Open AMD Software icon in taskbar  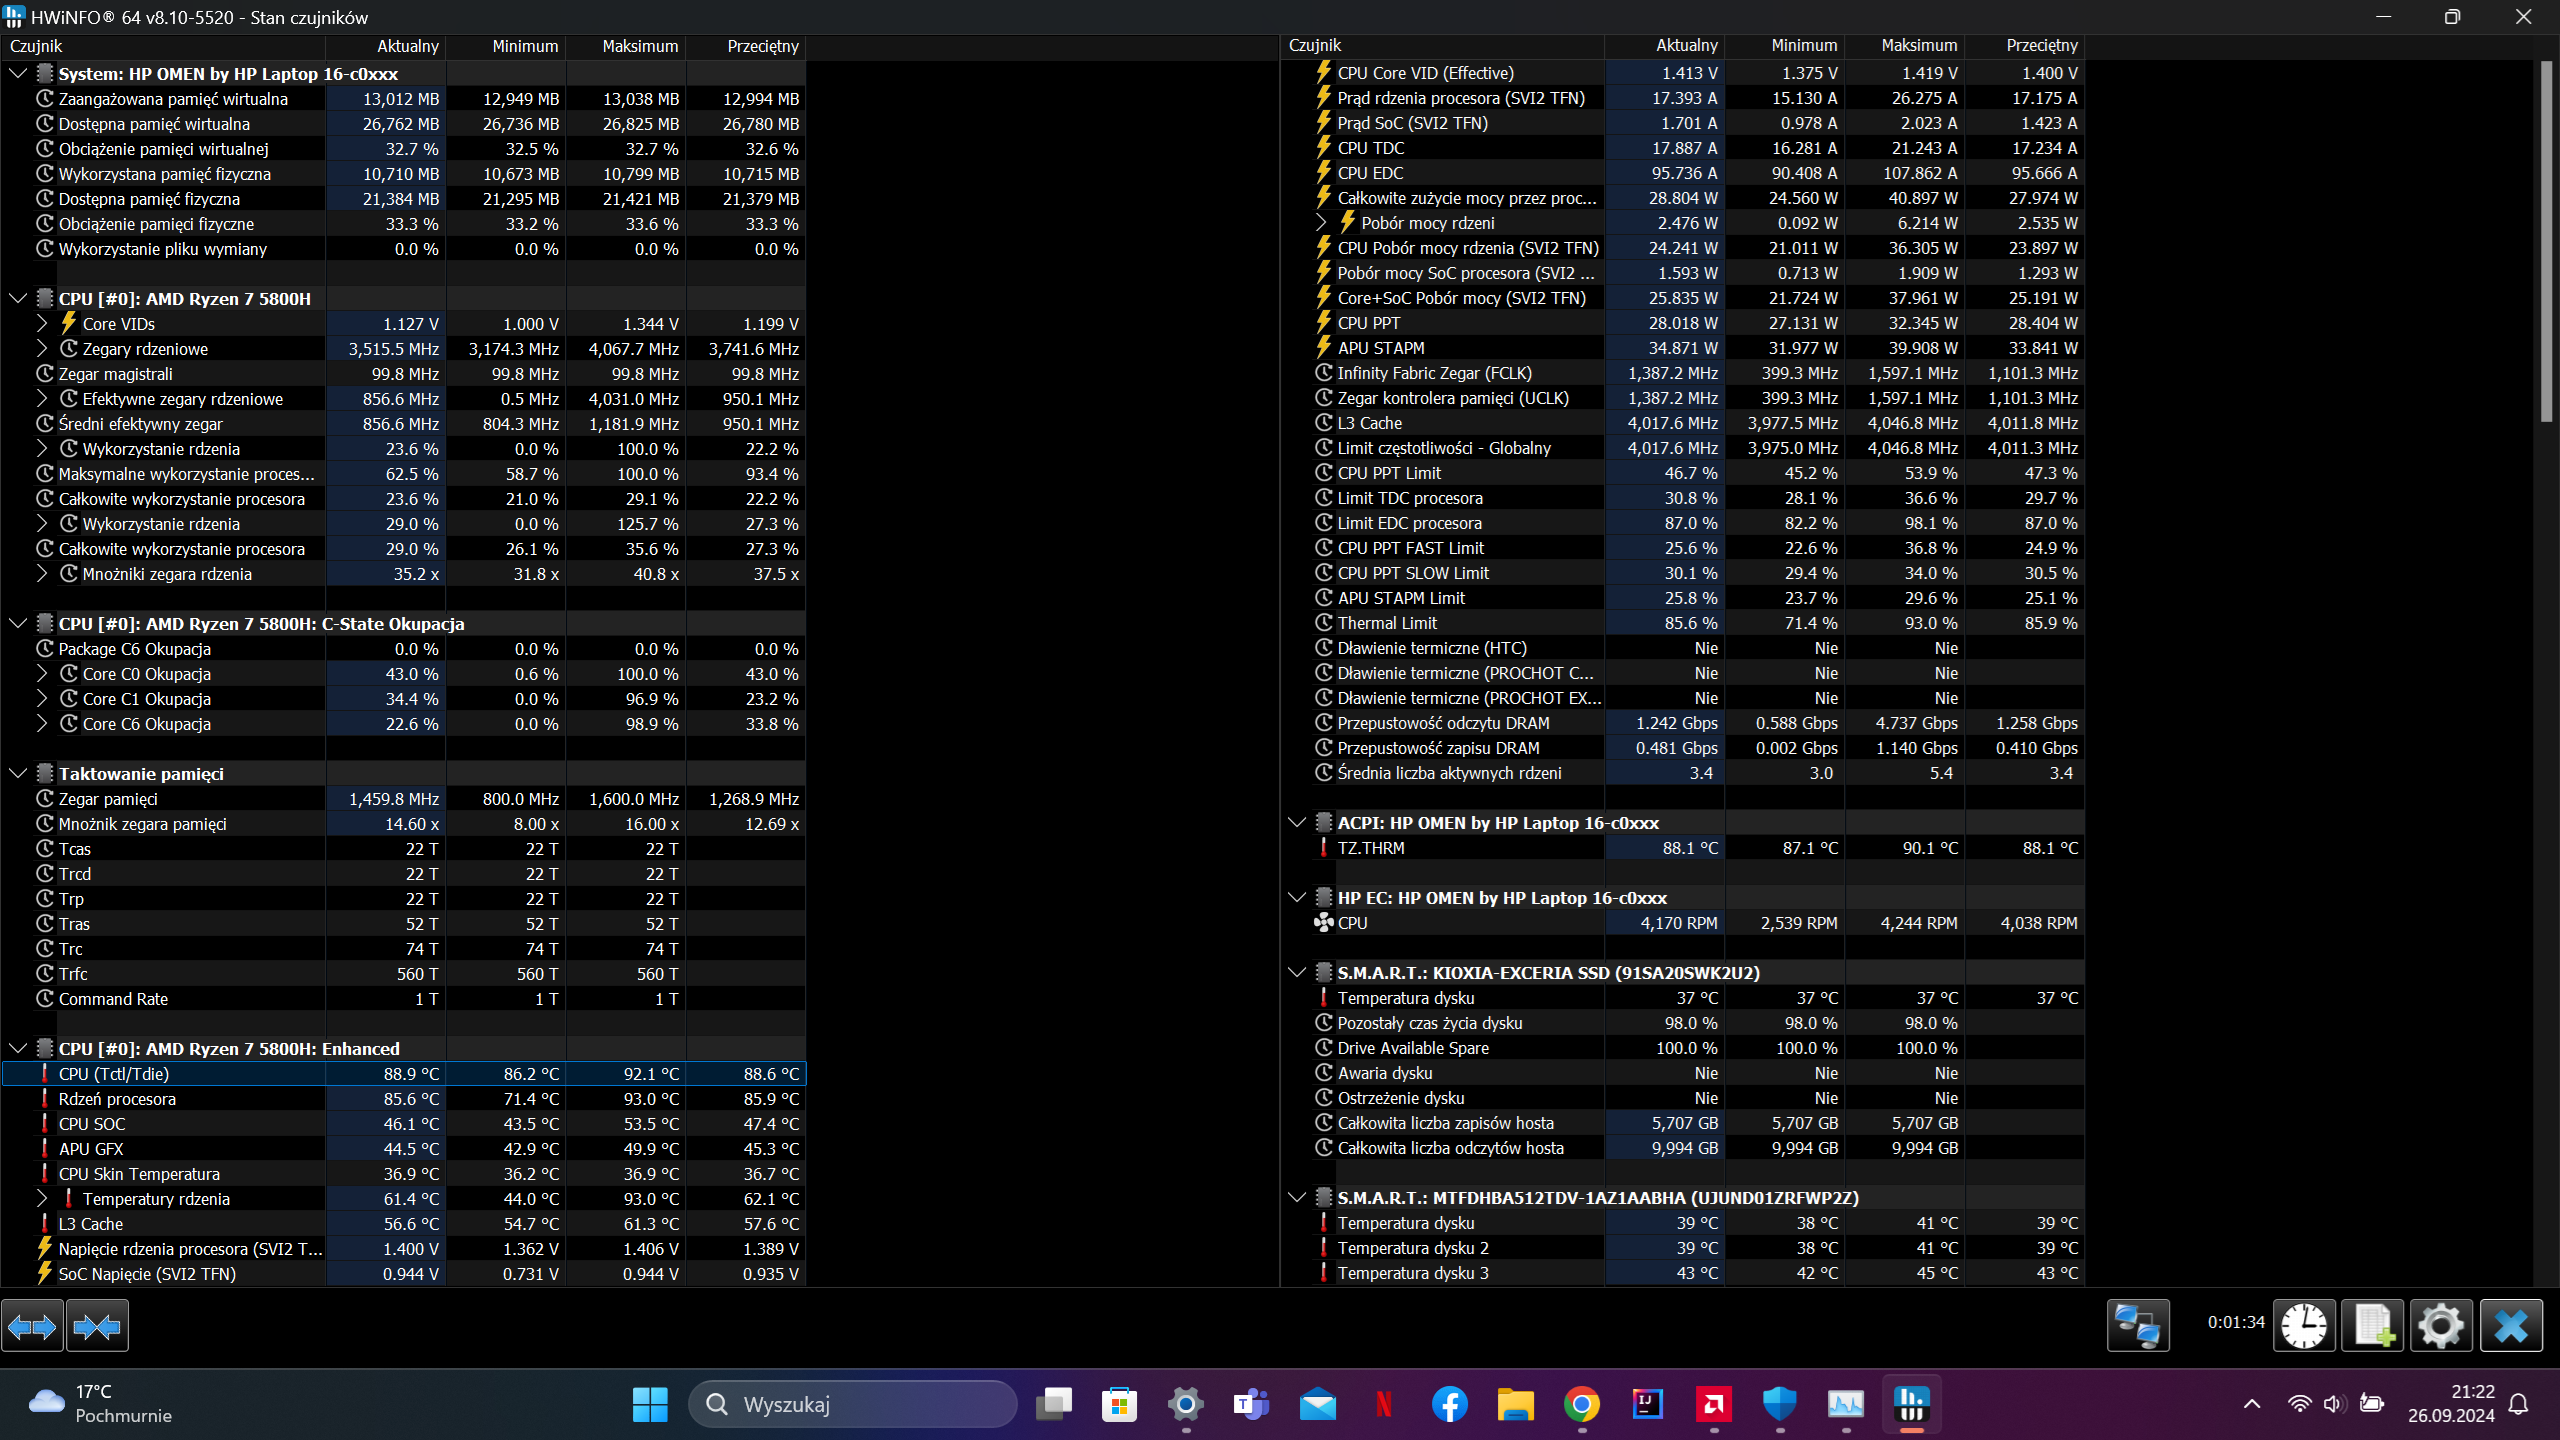[x=1713, y=1404]
